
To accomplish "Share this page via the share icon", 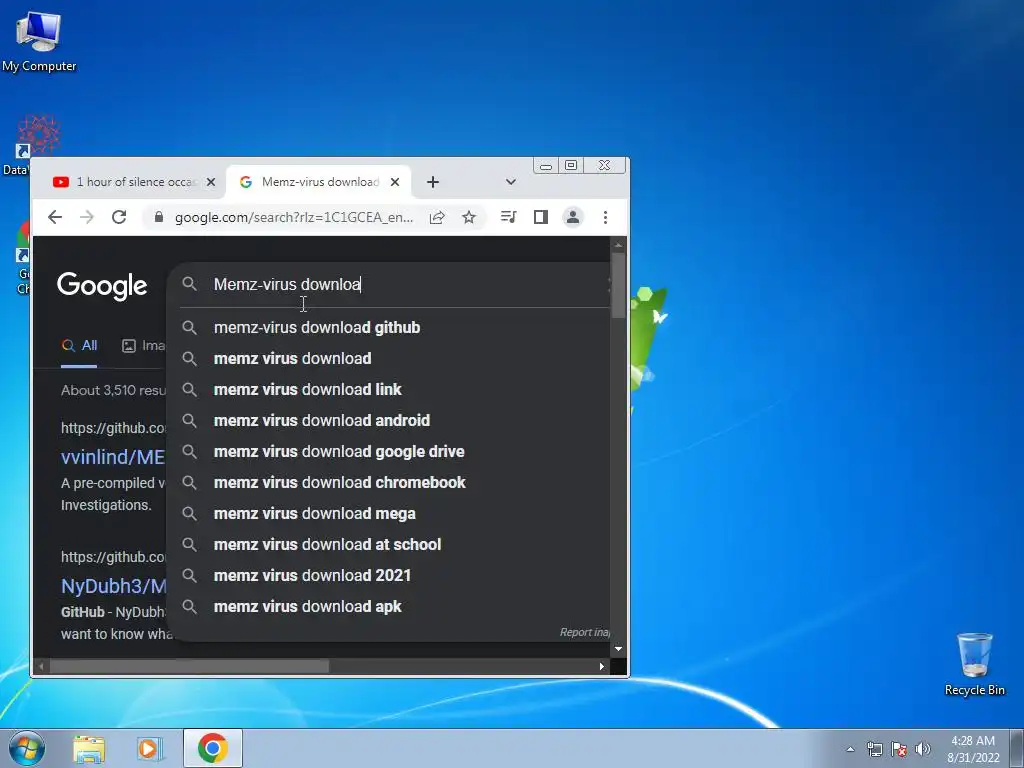I will click(437, 217).
